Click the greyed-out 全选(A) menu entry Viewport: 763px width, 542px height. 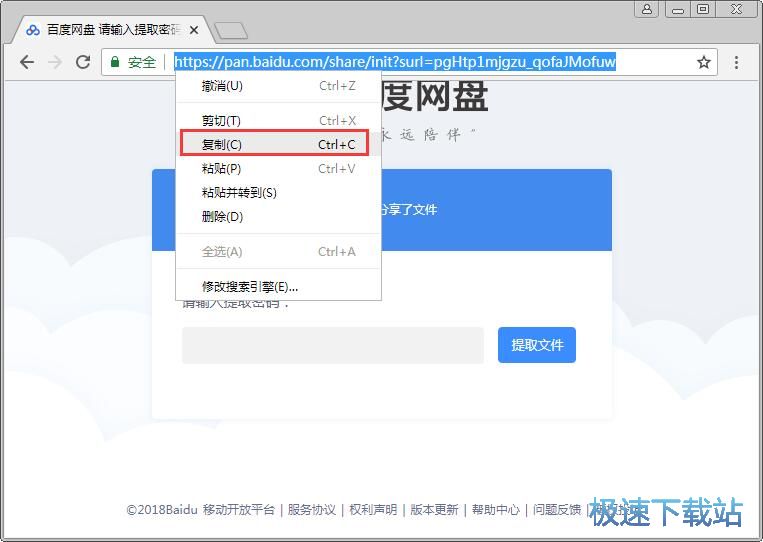[278, 252]
